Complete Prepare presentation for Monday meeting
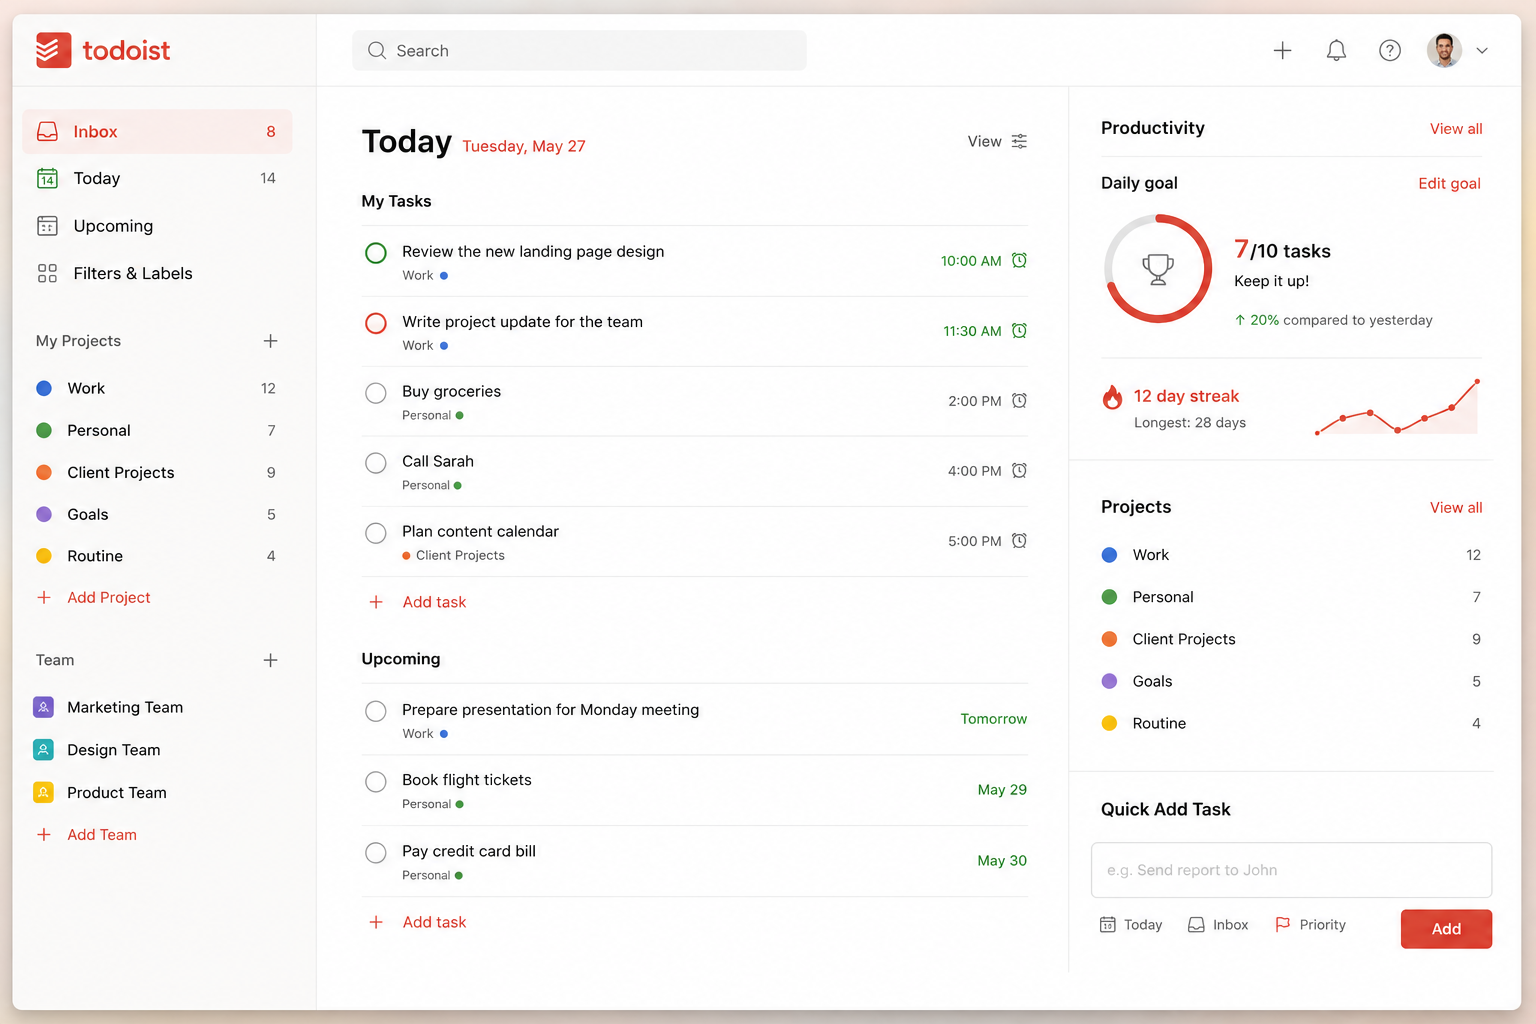Image resolution: width=1536 pixels, height=1024 pixels. (376, 711)
